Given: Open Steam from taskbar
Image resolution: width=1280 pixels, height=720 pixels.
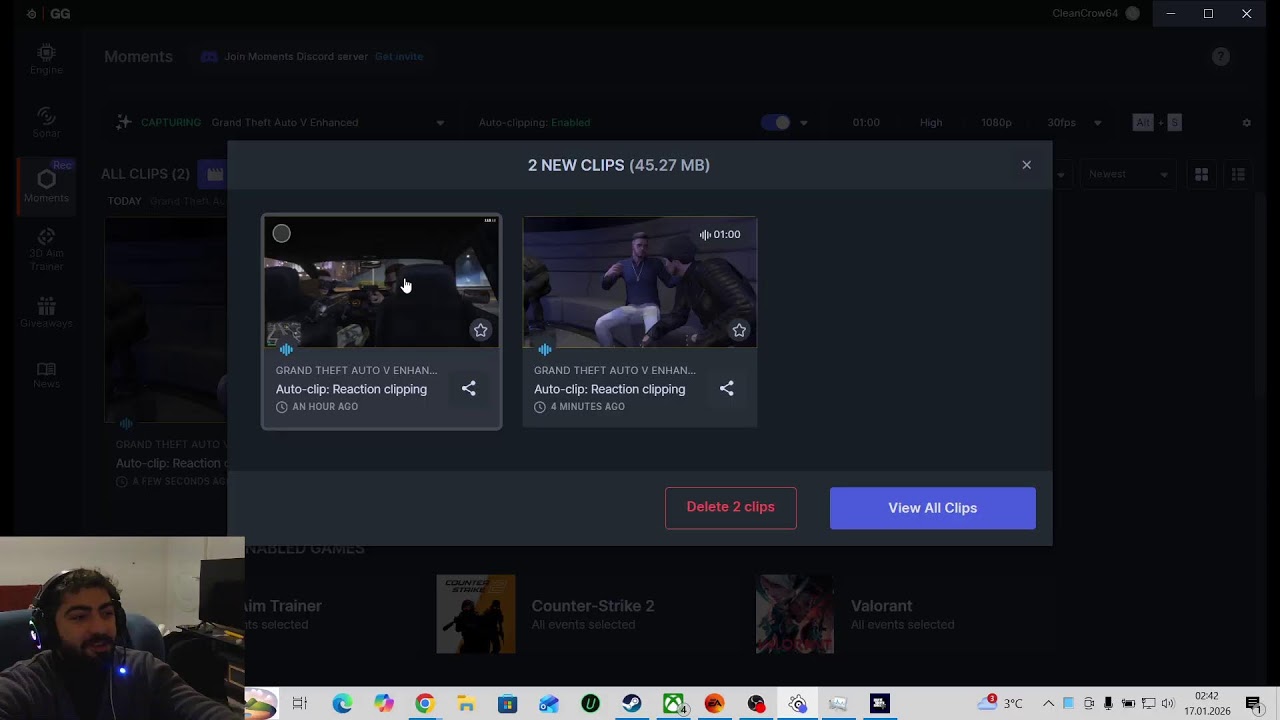Looking at the screenshot, I should 632,704.
